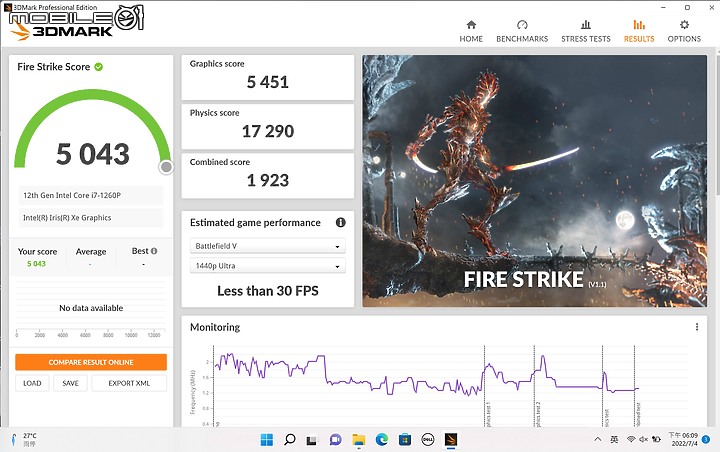
Task: Open Teams Chat taskbar icon
Action: (336, 440)
